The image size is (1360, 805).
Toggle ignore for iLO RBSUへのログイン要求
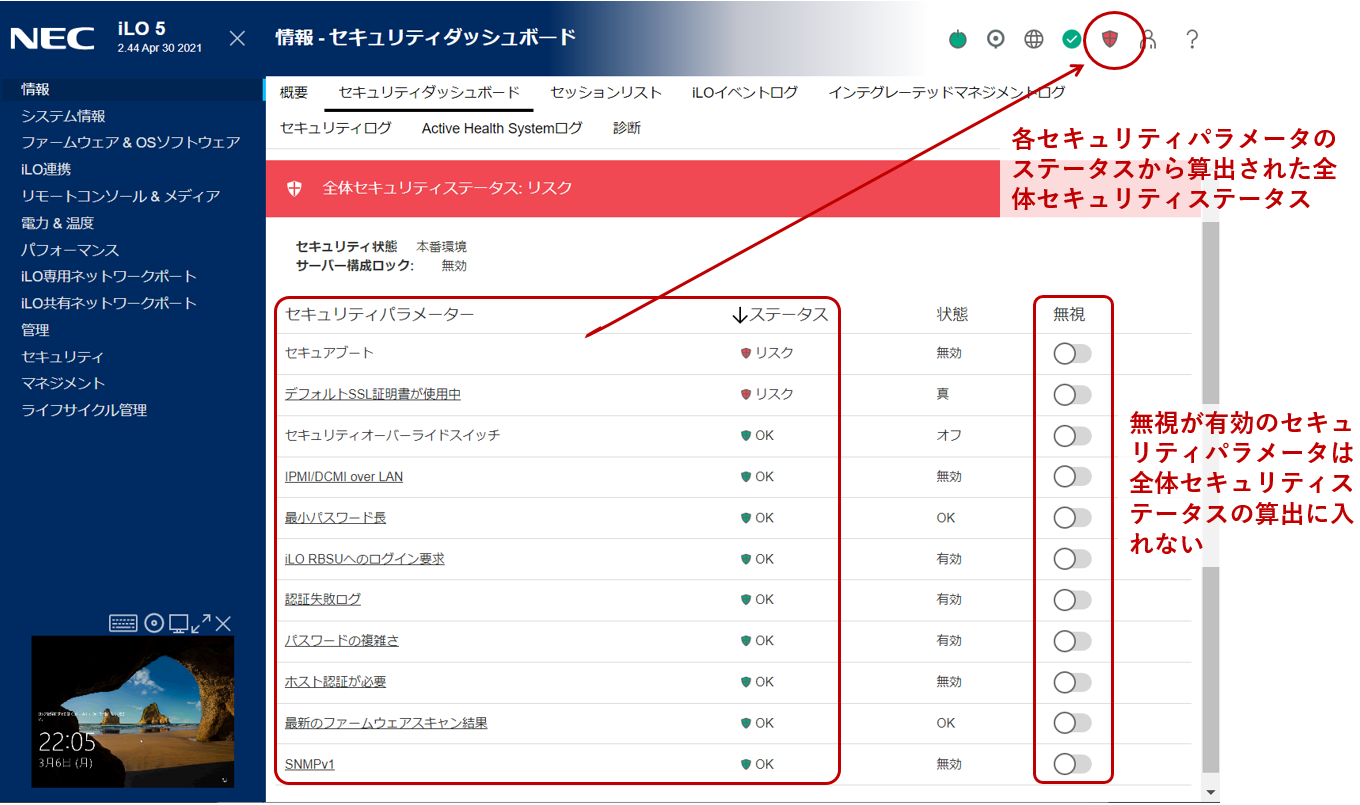pos(1072,558)
